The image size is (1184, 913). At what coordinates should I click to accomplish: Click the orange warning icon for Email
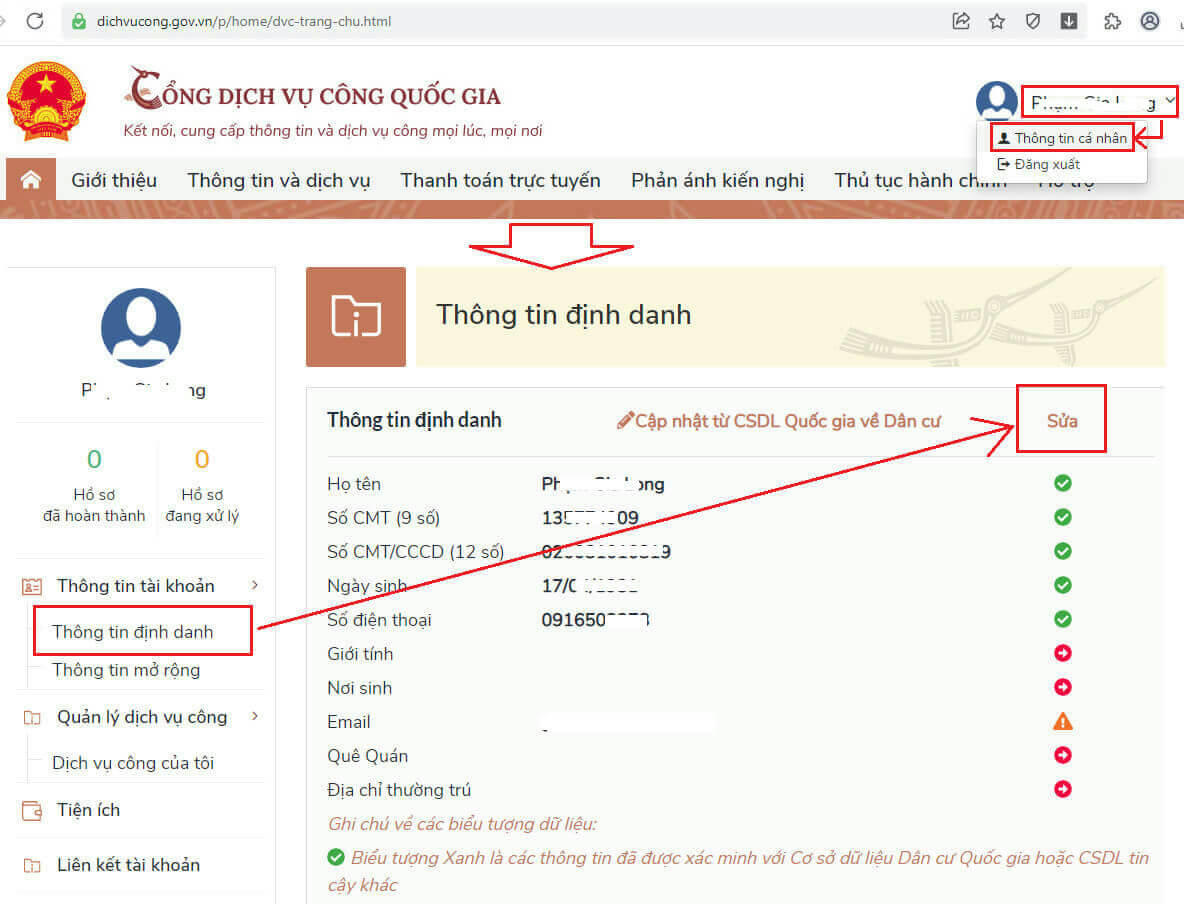coord(1062,722)
